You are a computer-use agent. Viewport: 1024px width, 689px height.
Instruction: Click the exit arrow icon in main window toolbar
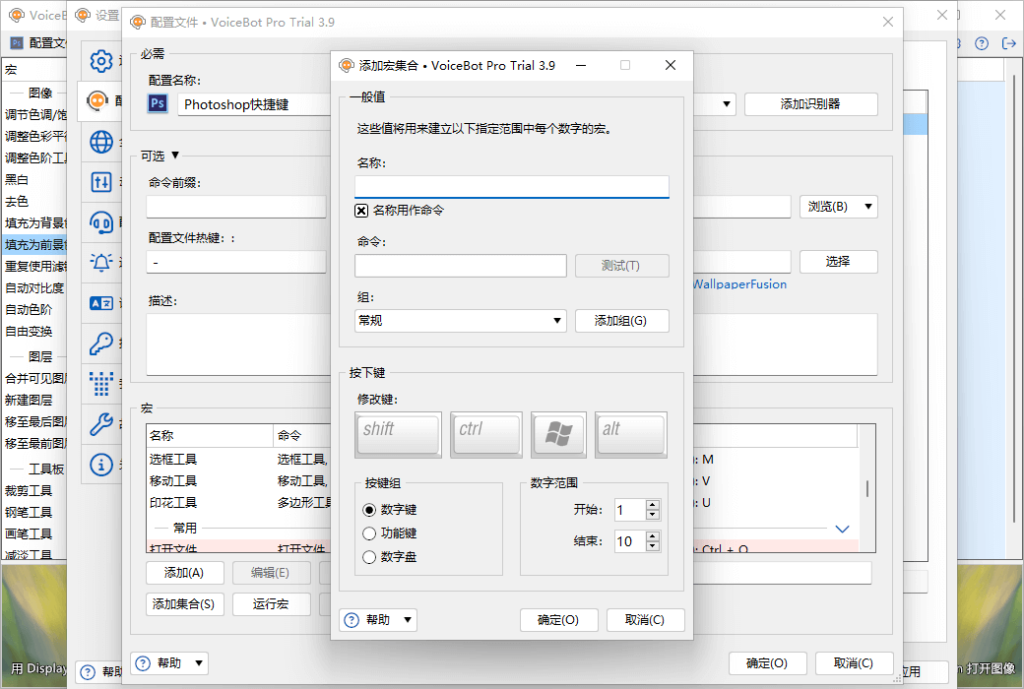tap(1009, 43)
